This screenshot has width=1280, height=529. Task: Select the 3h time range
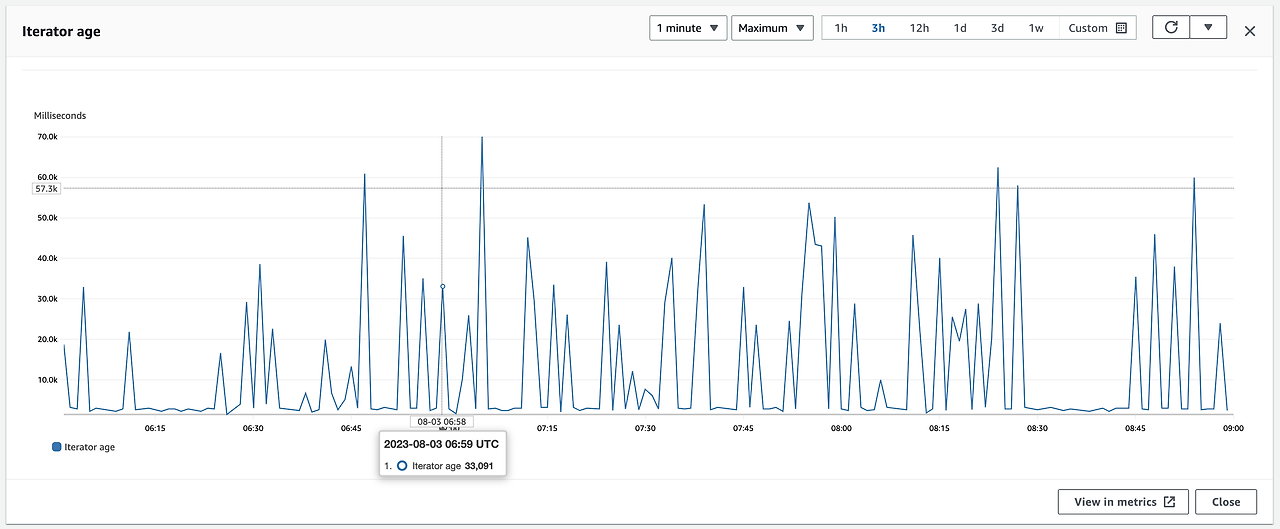(878, 28)
